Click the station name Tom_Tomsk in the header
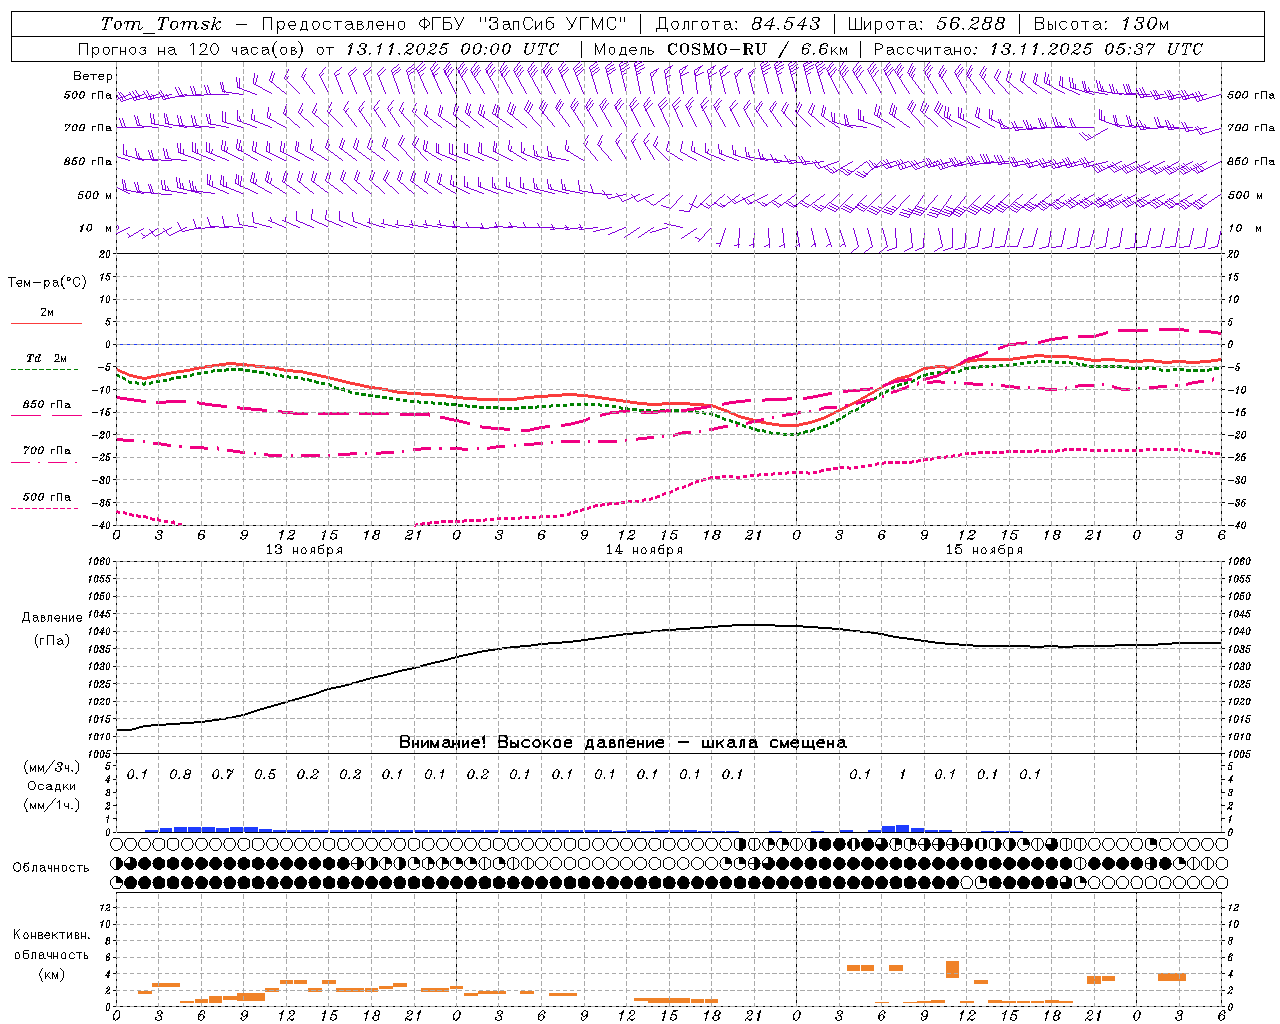 pyautogui.click(x=161, y=24)
